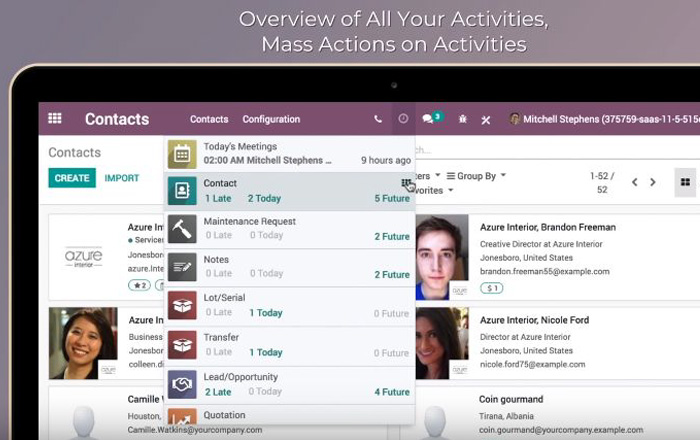Click the azure interior company logo
The height and width of the screenshot is (440, 700).
click(83, 257)
